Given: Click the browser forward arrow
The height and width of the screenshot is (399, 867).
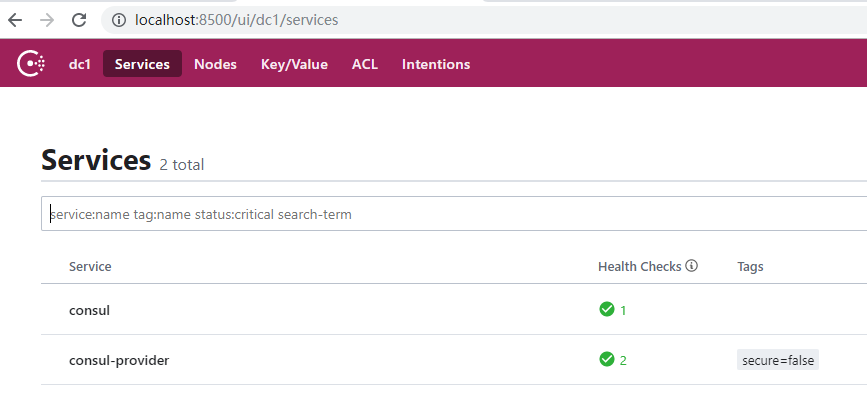Looking at the screenshot, I should (48, 20).
